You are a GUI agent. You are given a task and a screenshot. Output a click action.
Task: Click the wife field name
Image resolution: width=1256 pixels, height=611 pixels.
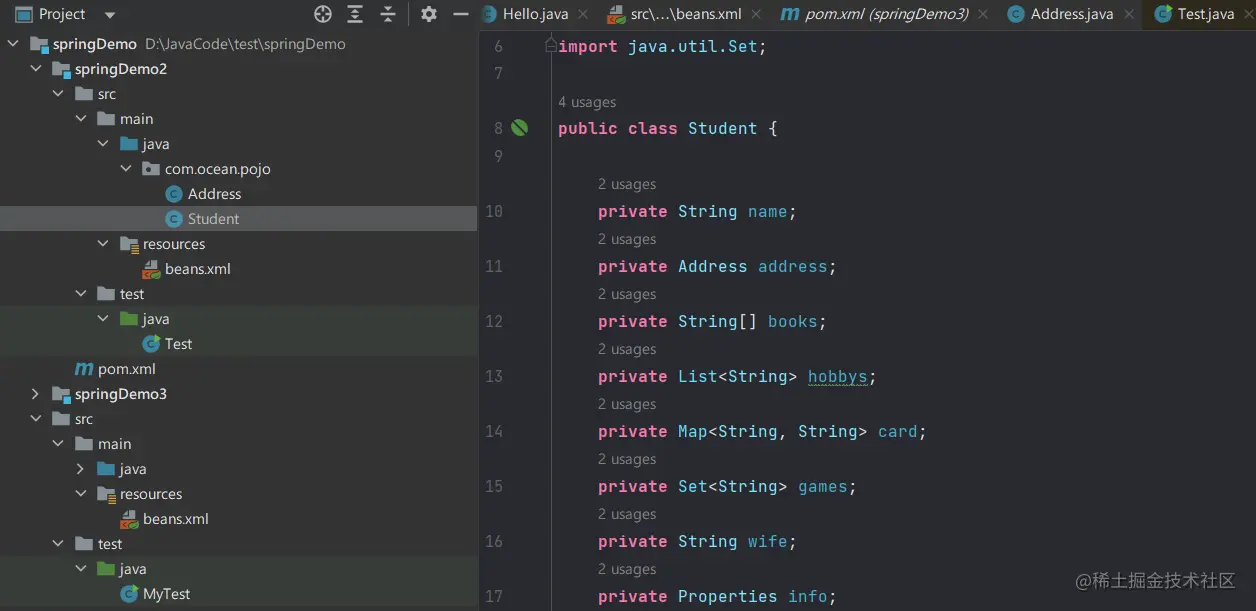767,542
